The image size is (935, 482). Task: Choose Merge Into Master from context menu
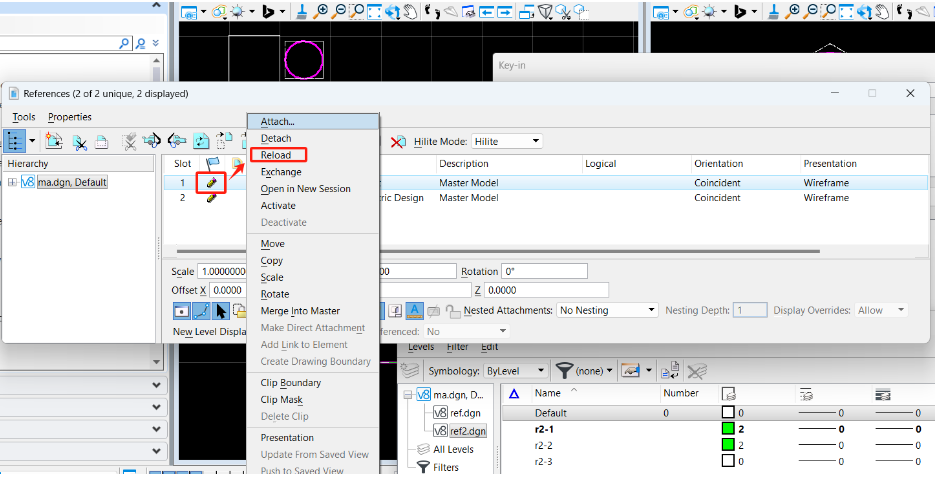tap(300, 311)
